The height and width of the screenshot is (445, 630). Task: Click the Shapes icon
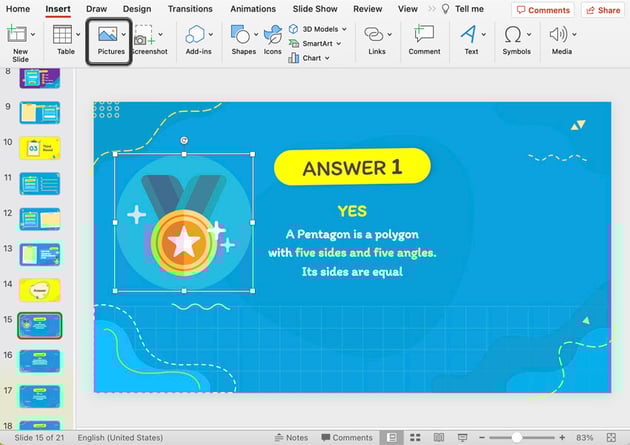point(240,34)
